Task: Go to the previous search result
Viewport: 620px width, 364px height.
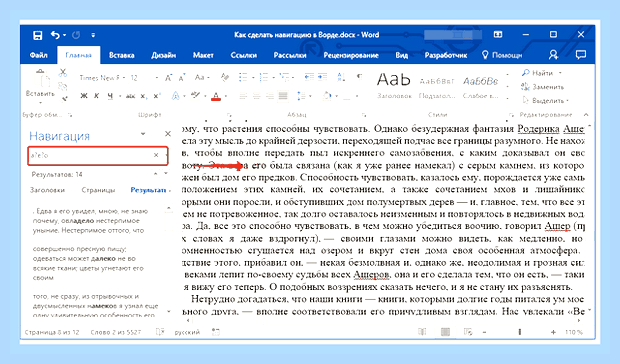Action: 156,174
